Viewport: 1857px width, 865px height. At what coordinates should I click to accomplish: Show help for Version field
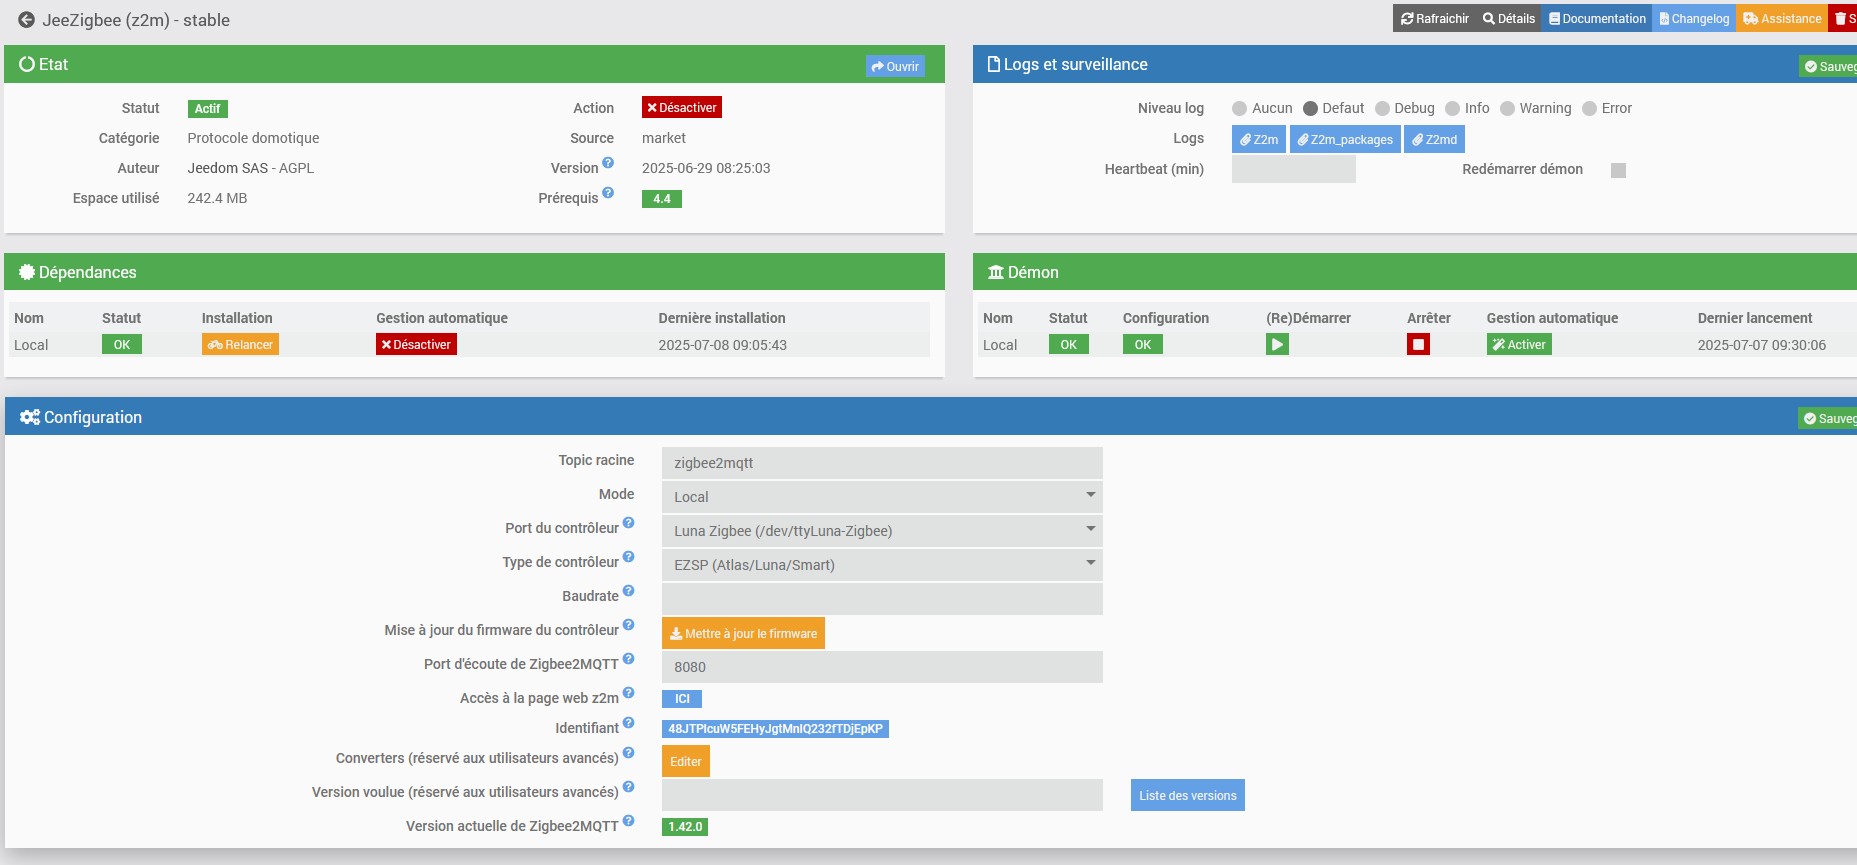(608, 163)
